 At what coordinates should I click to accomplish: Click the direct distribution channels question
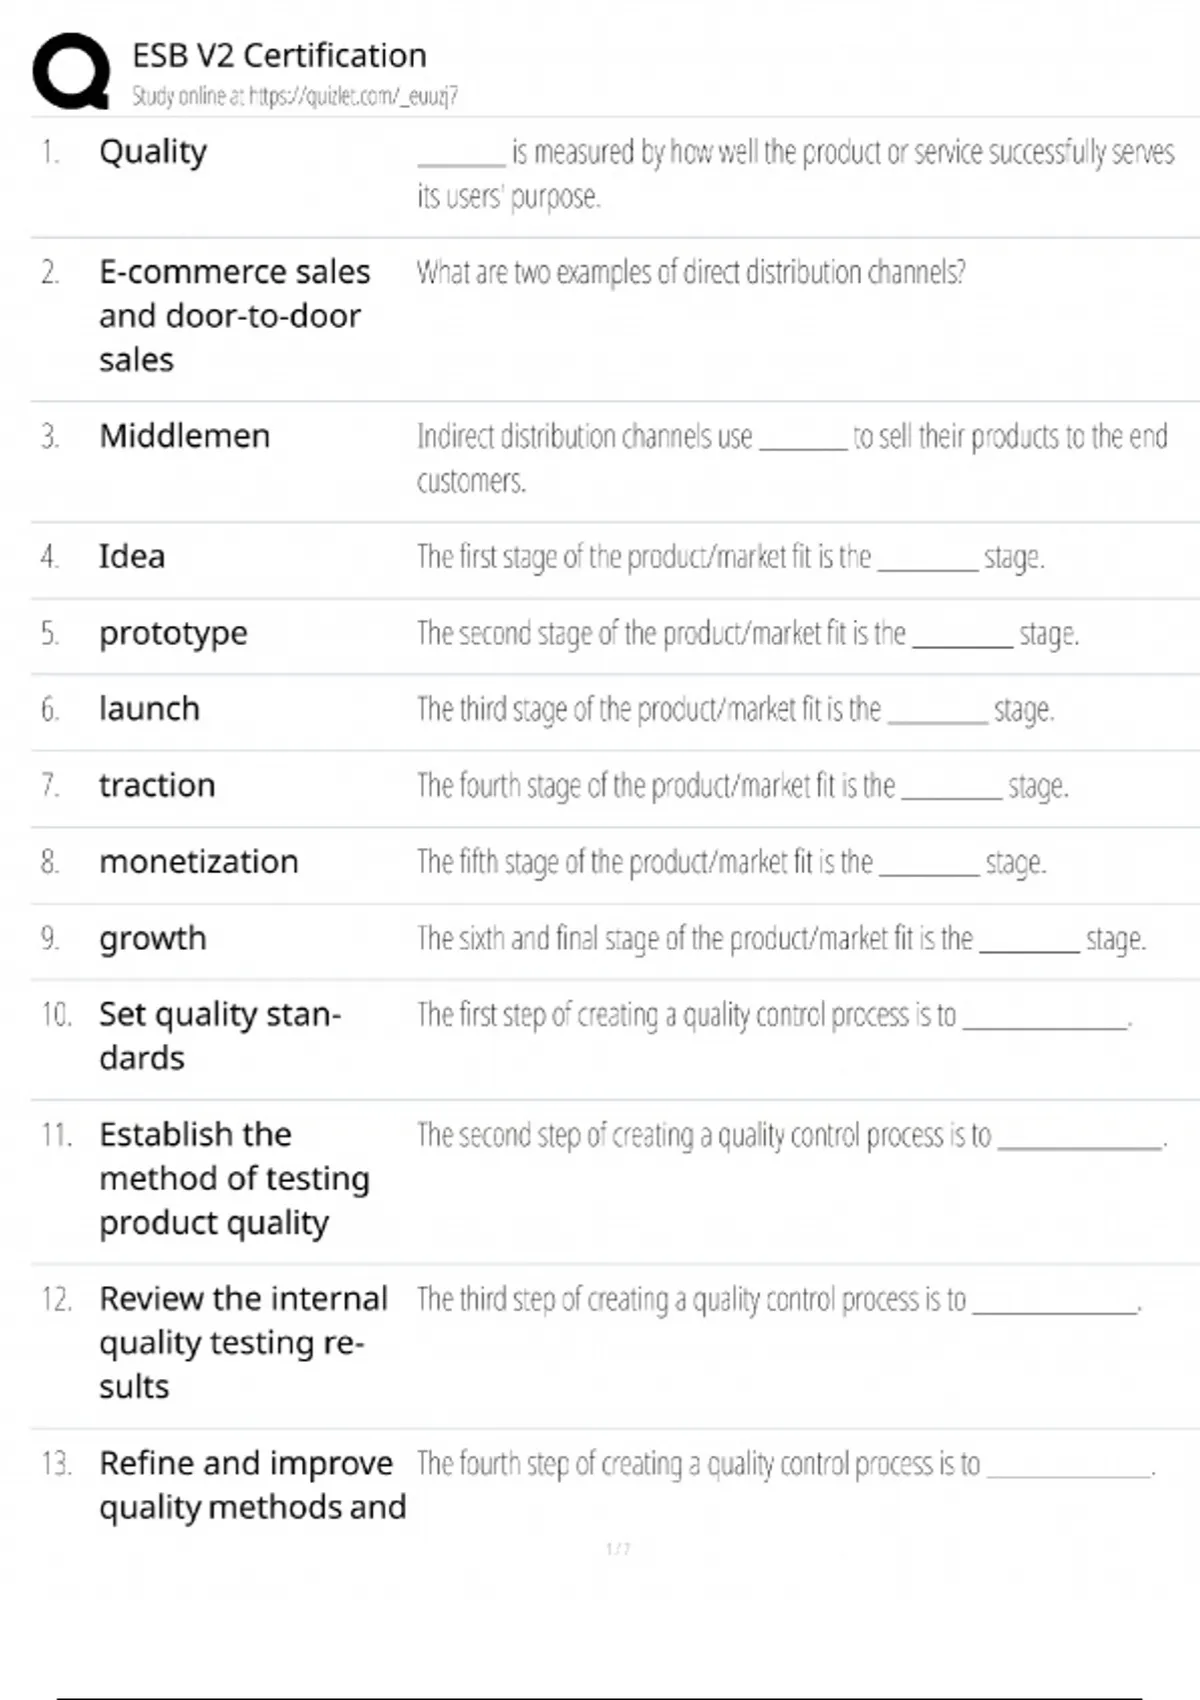click(690, 272)
